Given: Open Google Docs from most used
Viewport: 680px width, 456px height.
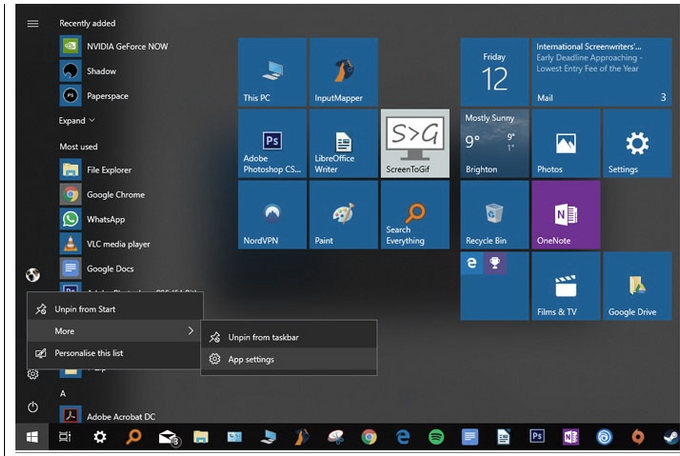Looking at the screenshot, I should point(97,269).
